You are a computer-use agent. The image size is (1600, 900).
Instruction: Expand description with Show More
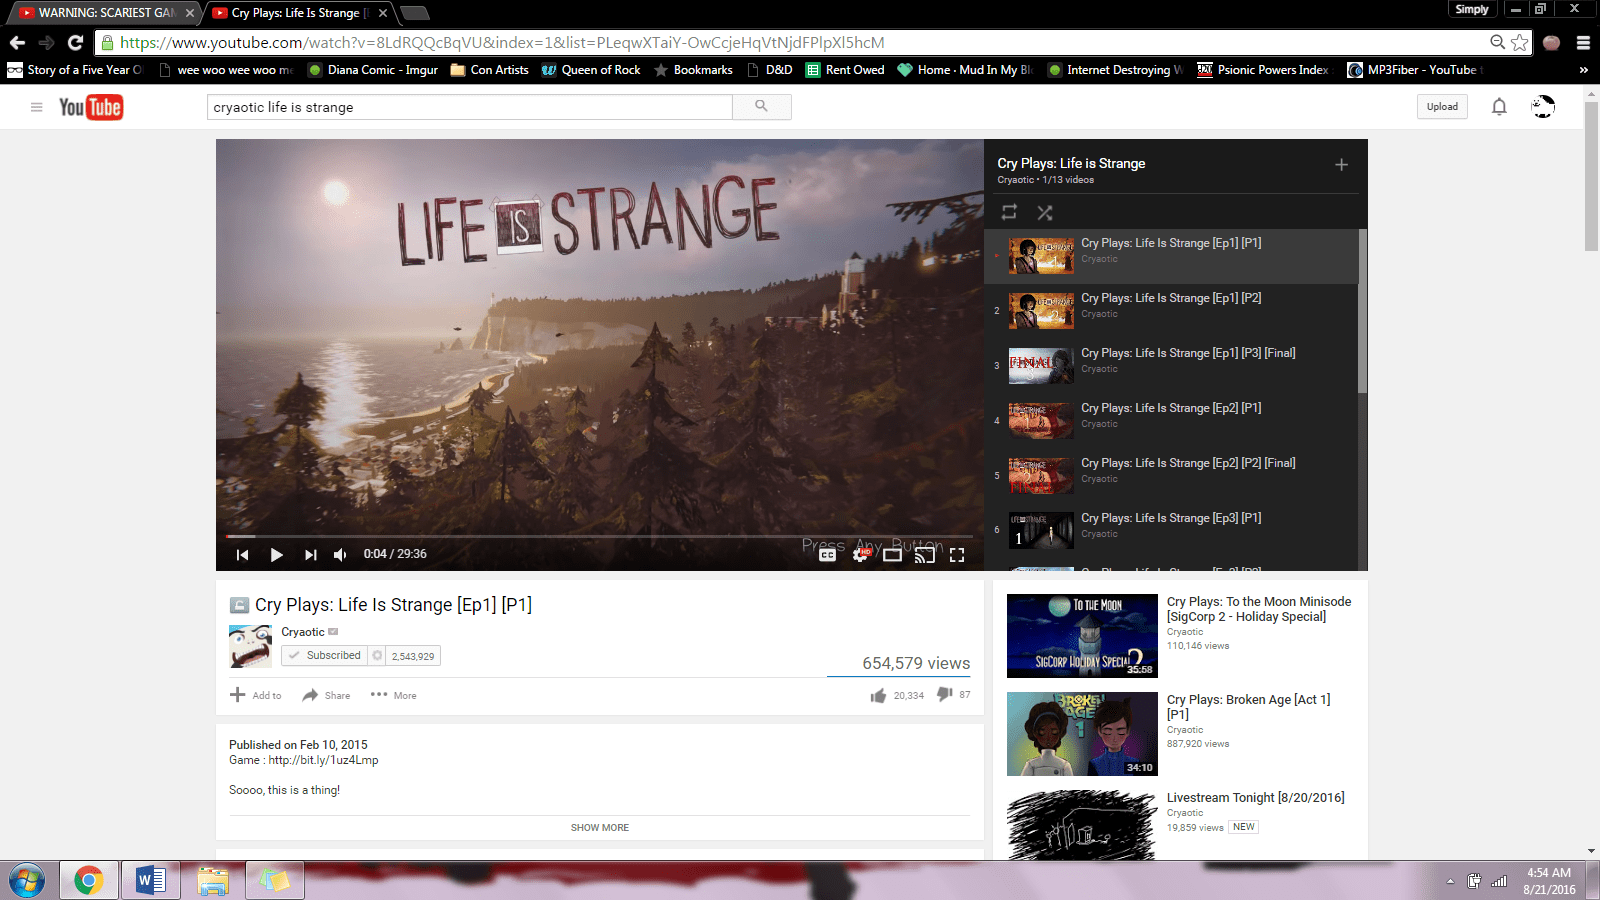[x=600, y=828]
